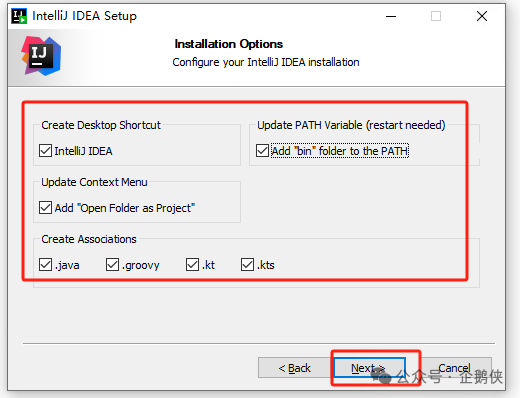Click the "Update PATH Variable" group label
The image size is (520, 398).
(x=351, y=125)
